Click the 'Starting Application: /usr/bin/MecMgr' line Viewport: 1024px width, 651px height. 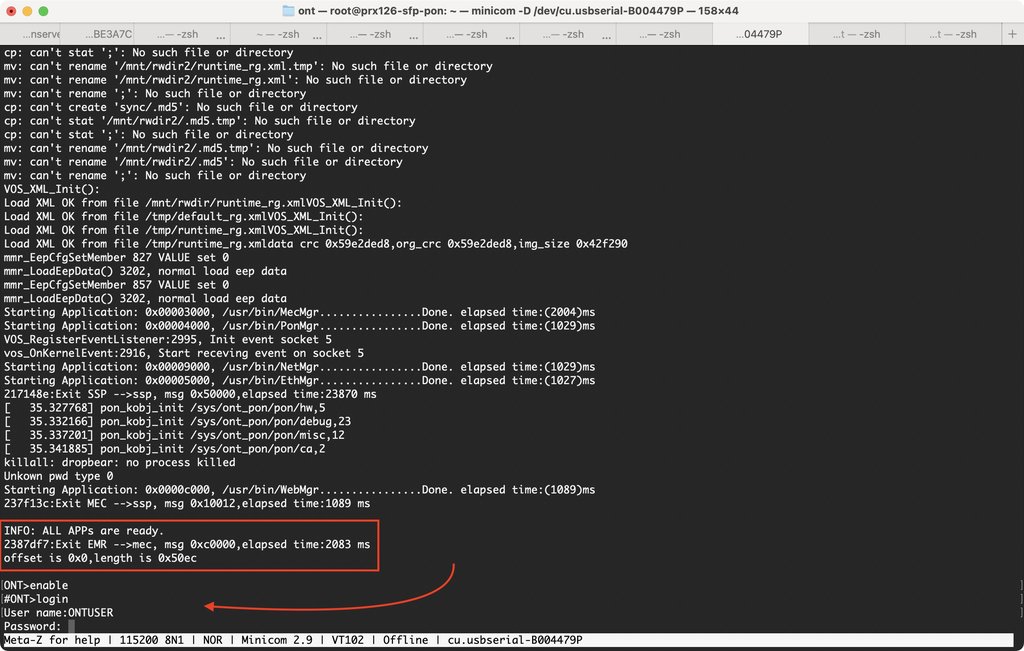299,311
